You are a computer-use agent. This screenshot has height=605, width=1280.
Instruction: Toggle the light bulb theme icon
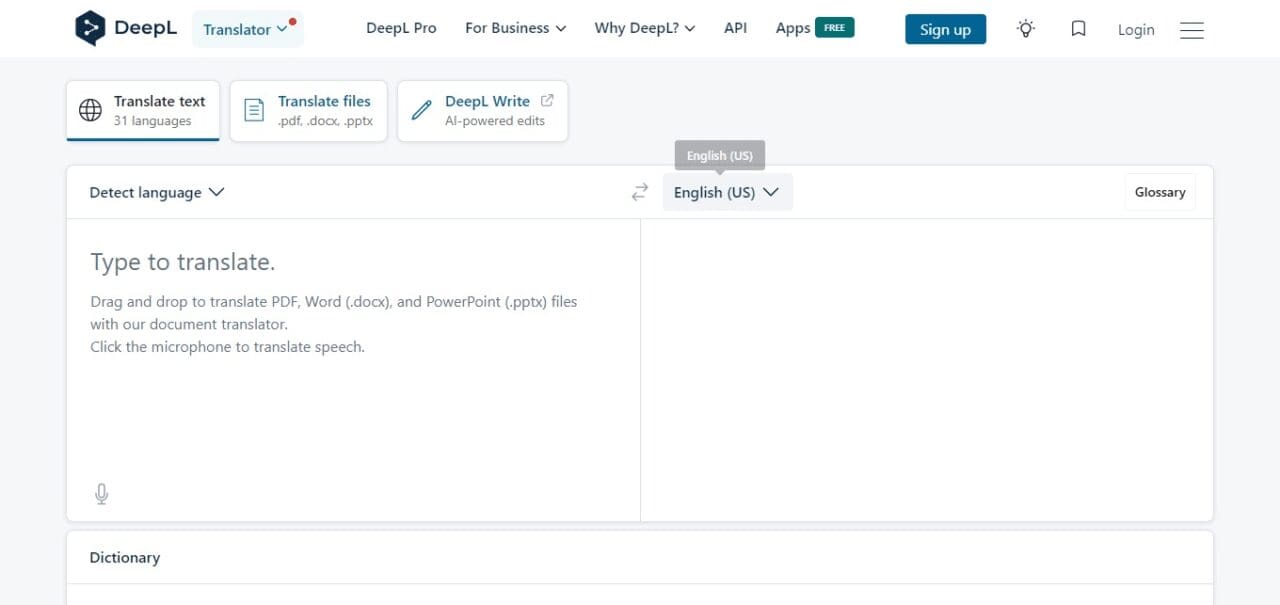click(1026, 29)
